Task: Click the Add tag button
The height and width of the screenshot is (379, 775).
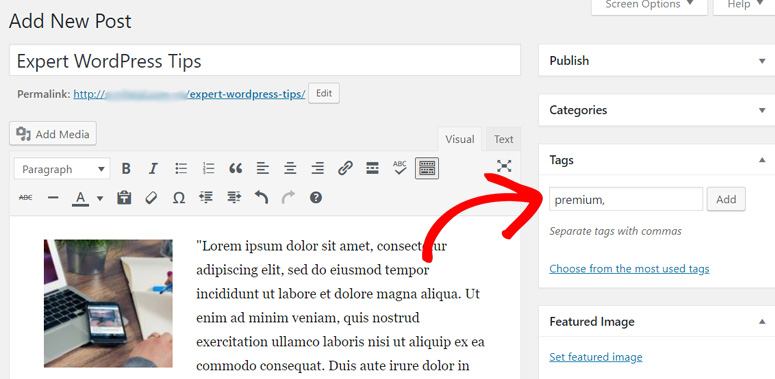Action: [726, 199]
